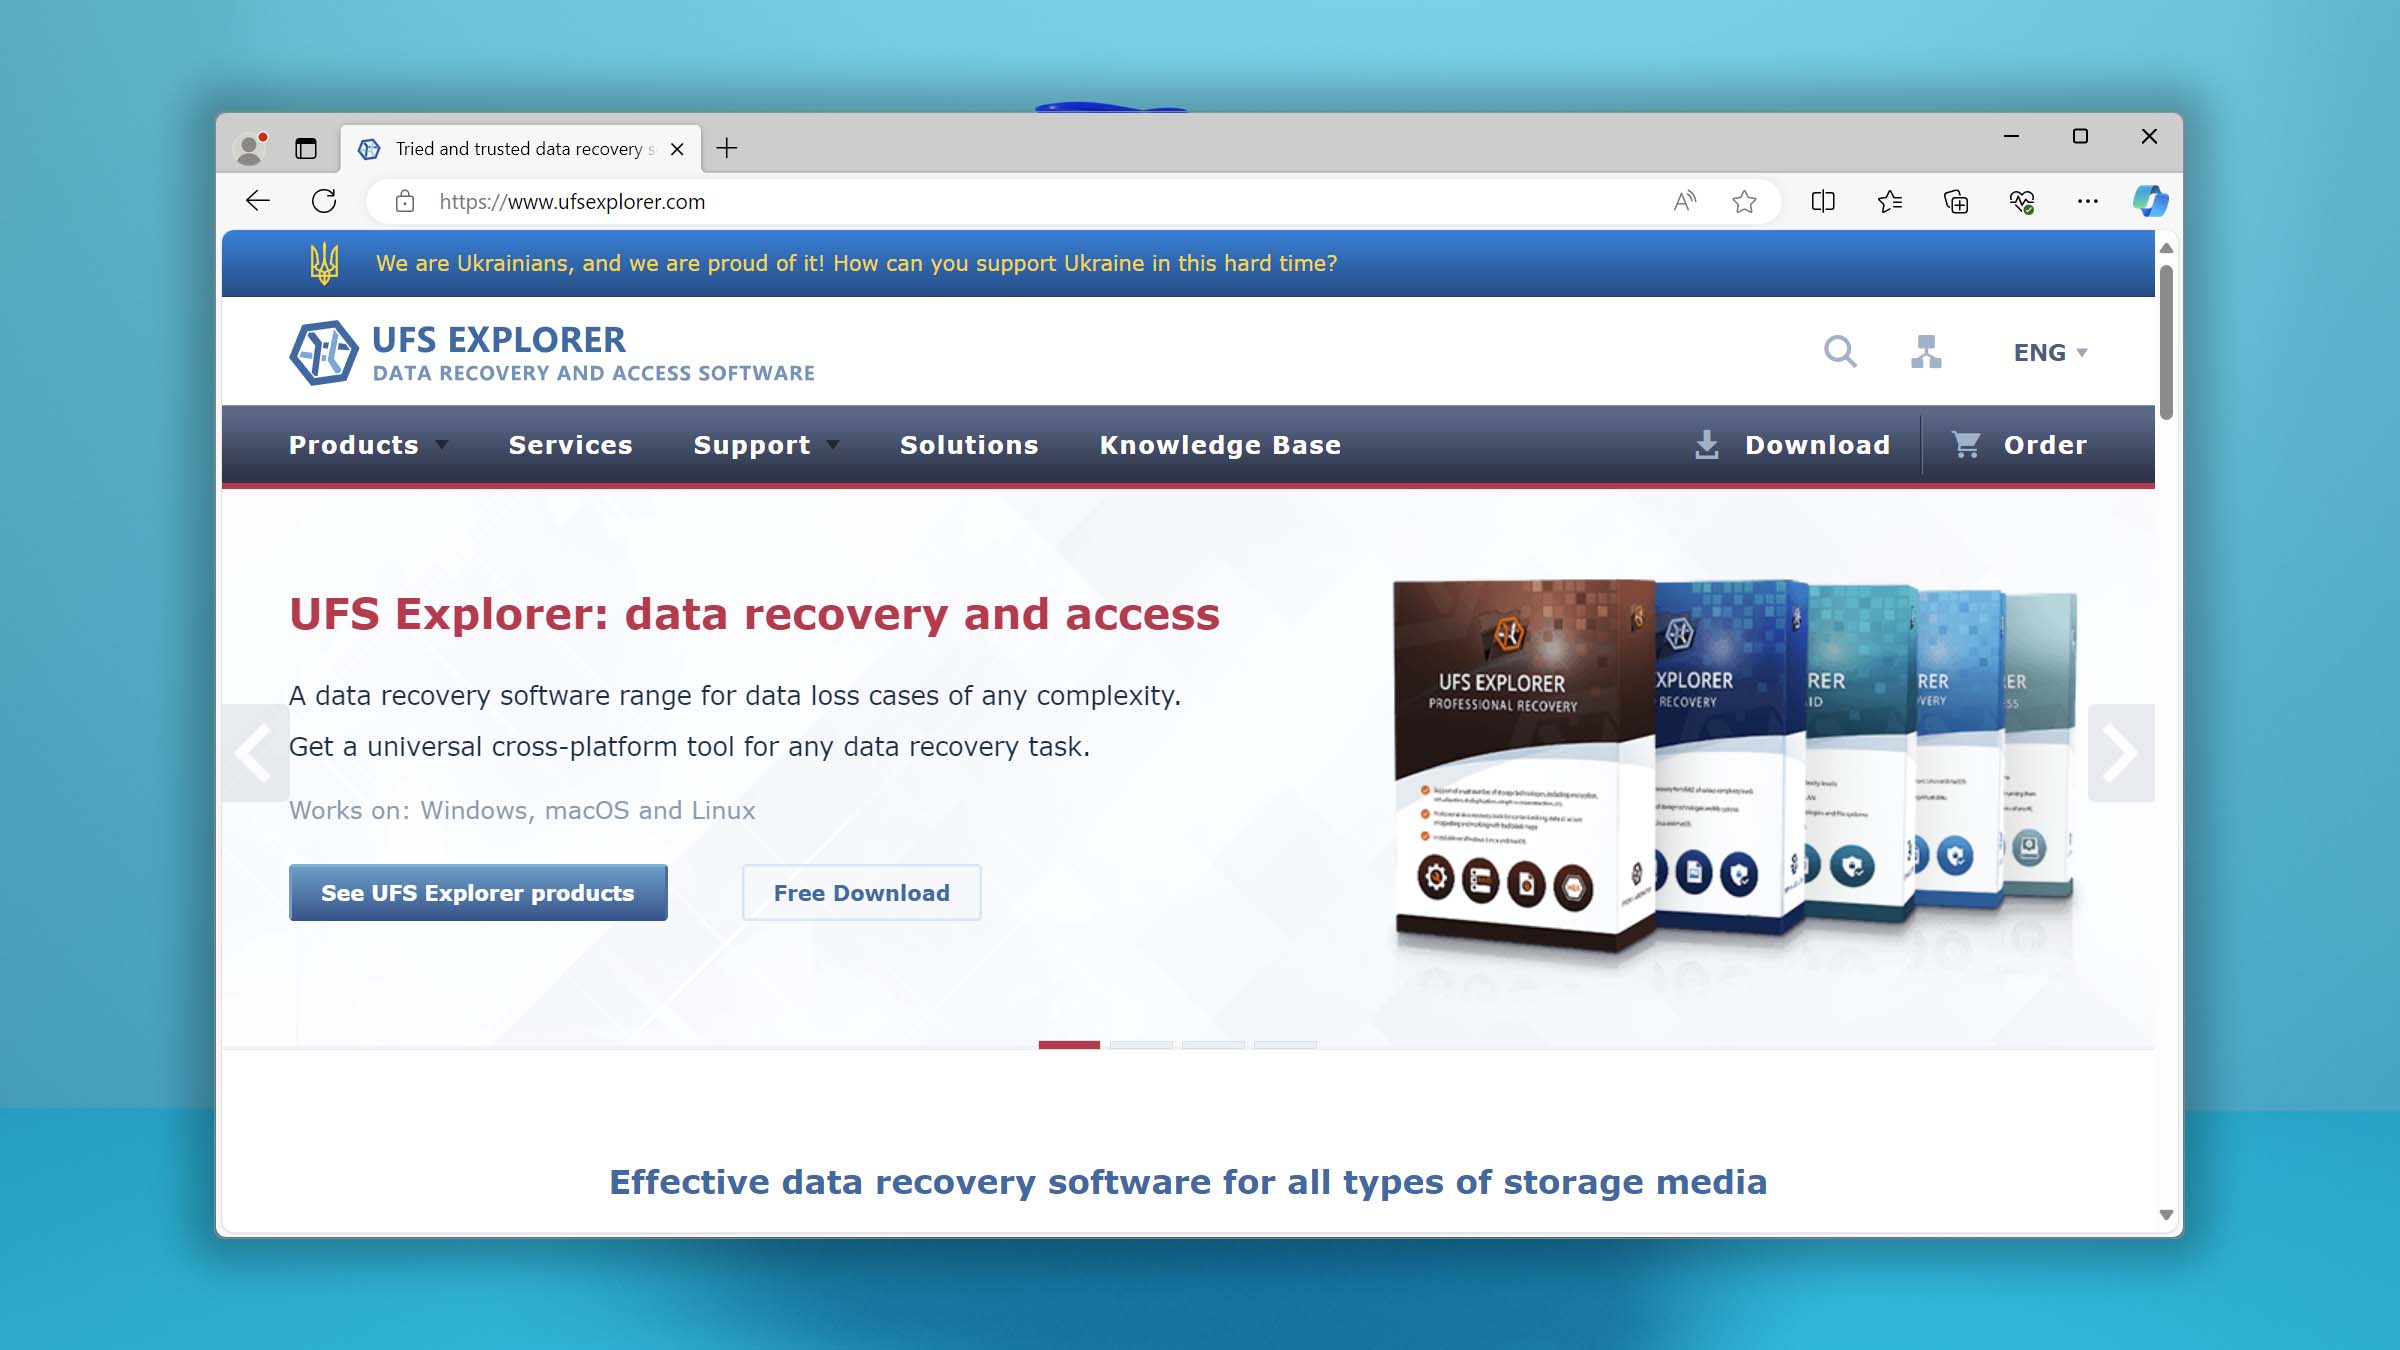This screenshot has height=1350, width=2400.
Task: Open the sitemap icon
Action: click(x=1926, y=352)
